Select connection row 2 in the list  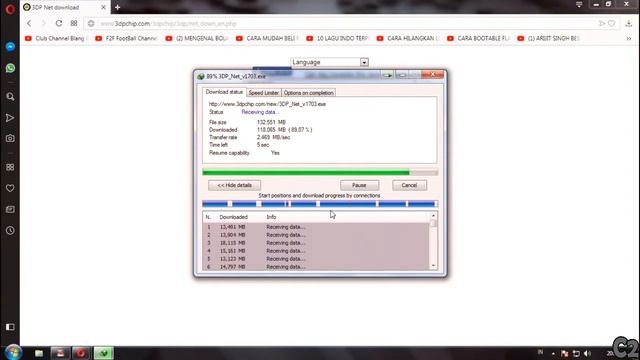pos(316,235)
